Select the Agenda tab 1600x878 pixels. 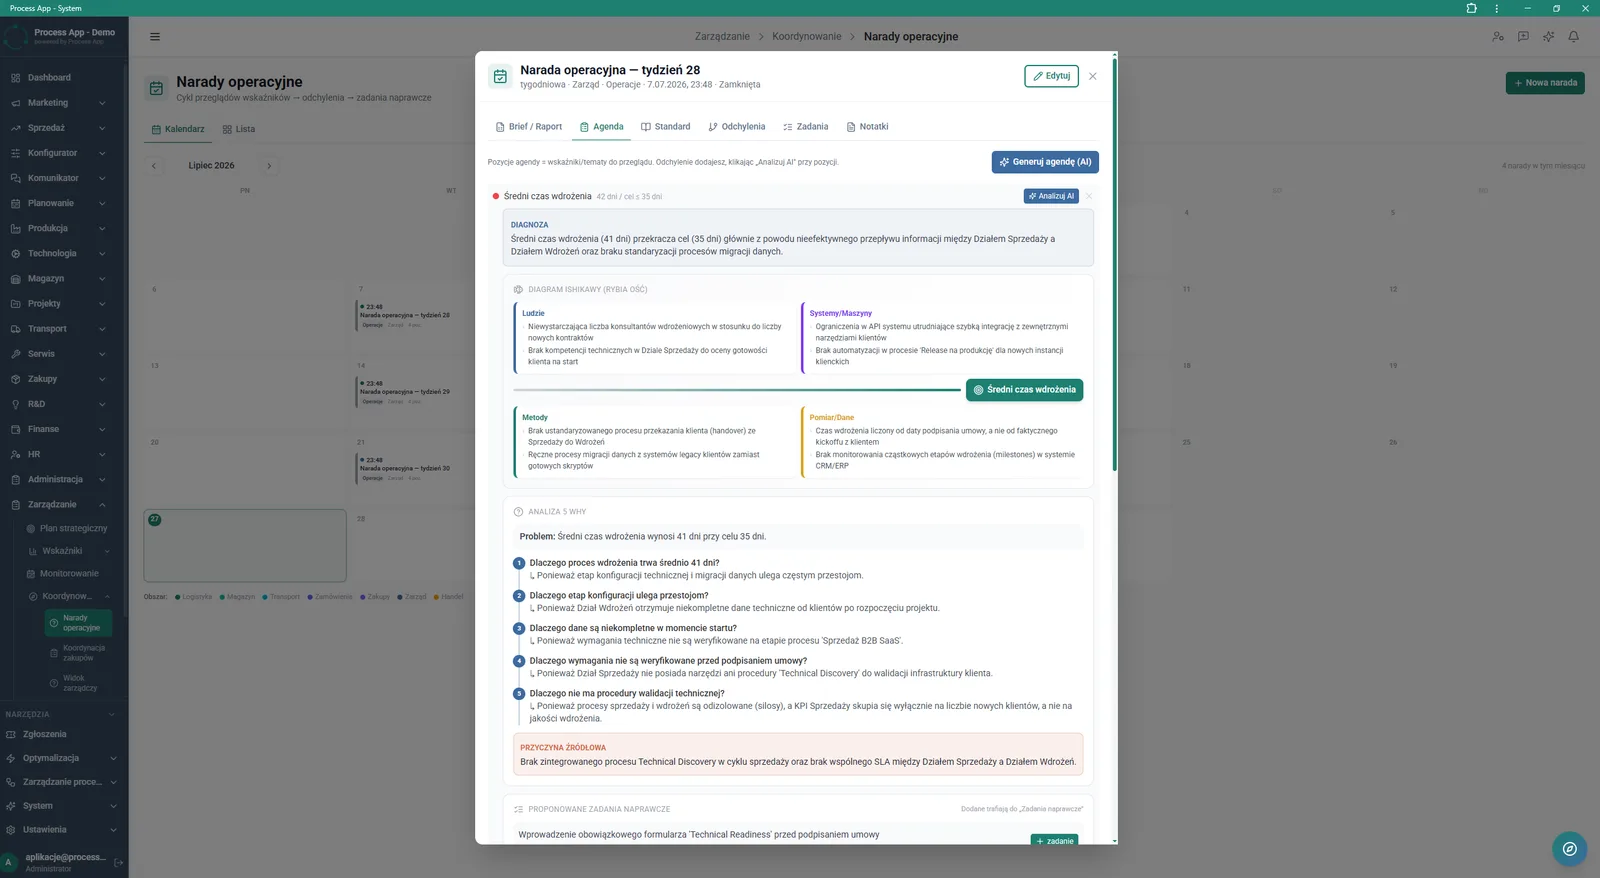(602, 127)
